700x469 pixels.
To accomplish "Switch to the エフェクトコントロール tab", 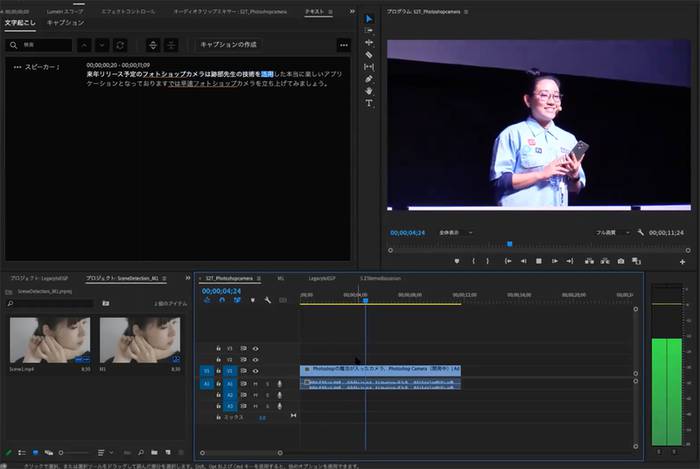I will [x=128, y=12].
